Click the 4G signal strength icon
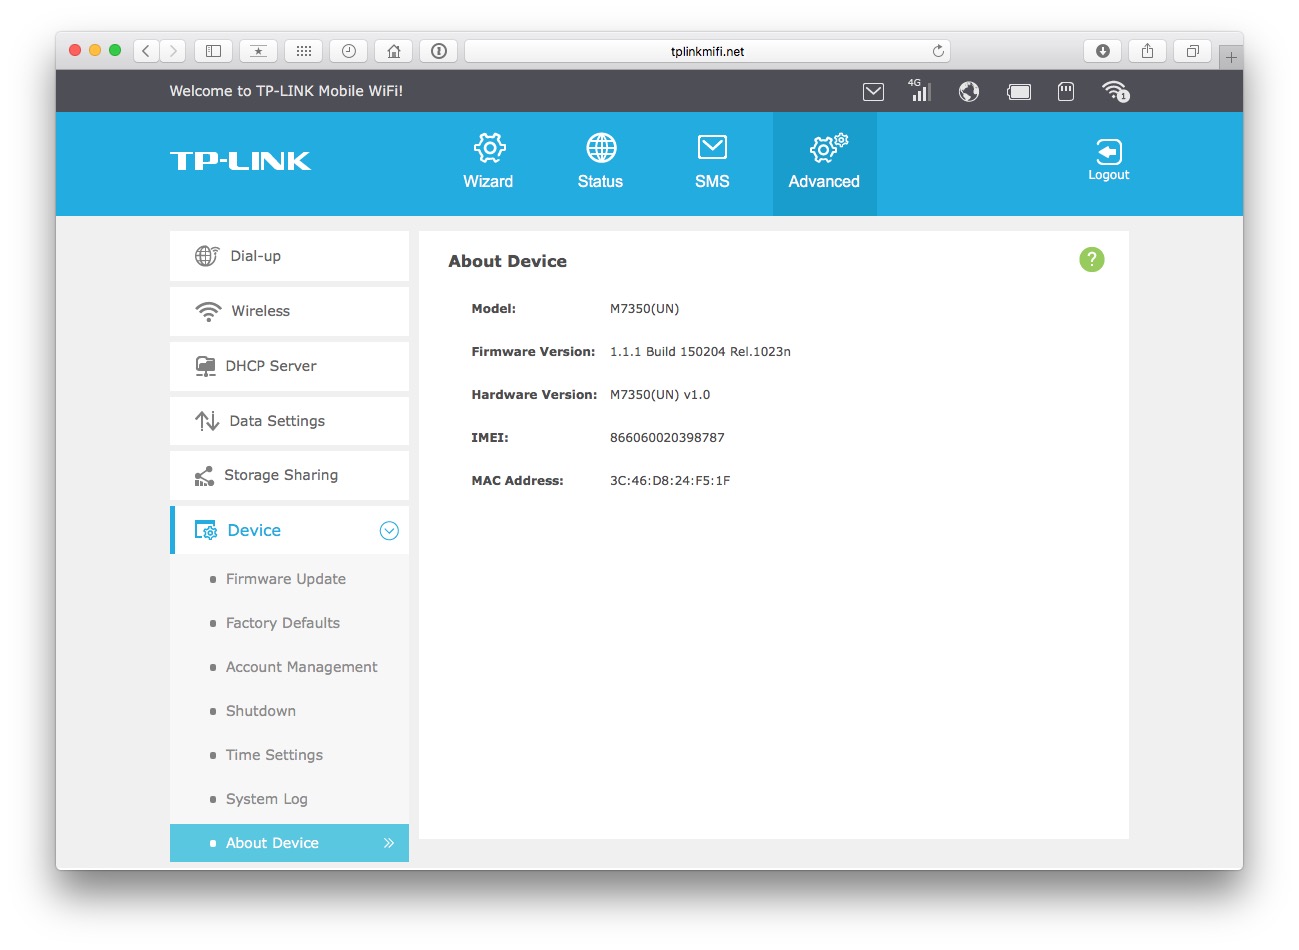The height and width of the screenshot is (950, 1299). (920, 90)
